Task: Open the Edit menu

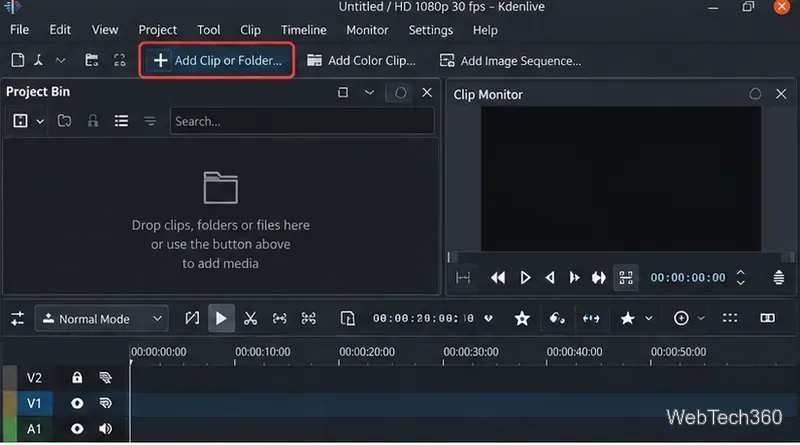Action: click(x=60, y=30)
